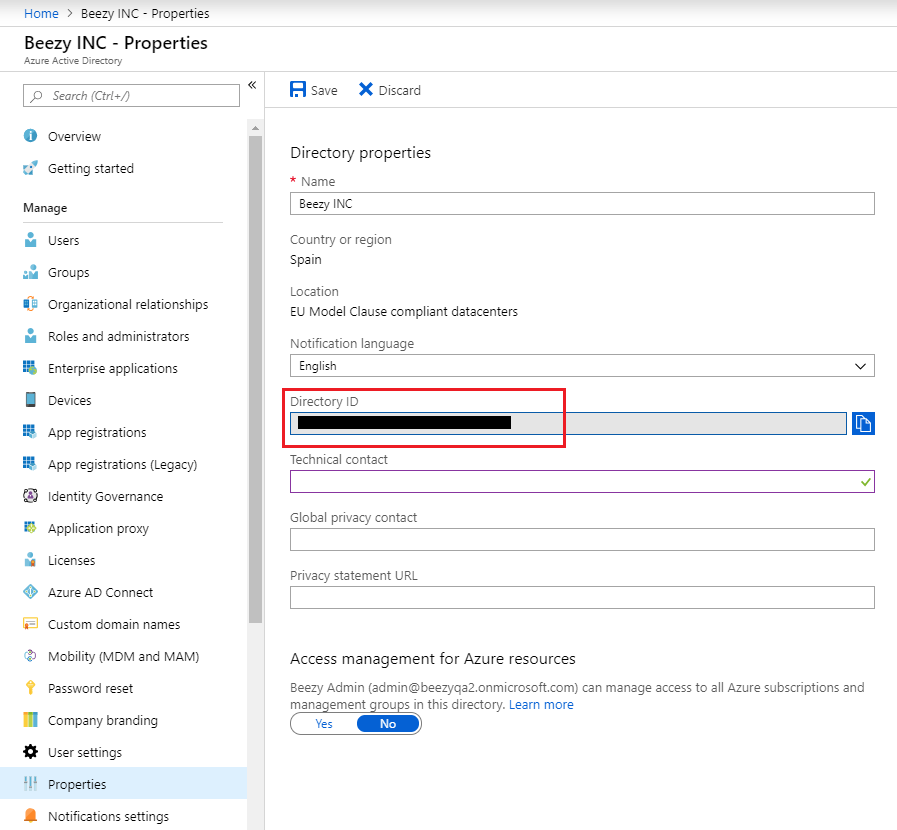Click the Technical contact field
The image size is (897, 830).
582,482
